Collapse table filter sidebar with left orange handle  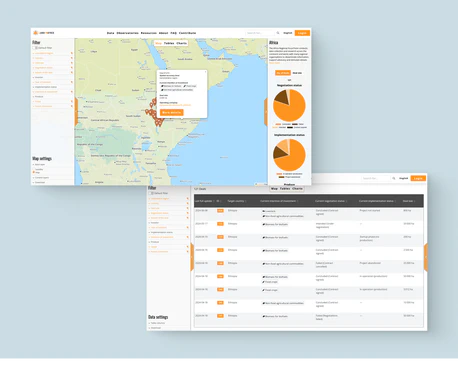click(192, 257)
